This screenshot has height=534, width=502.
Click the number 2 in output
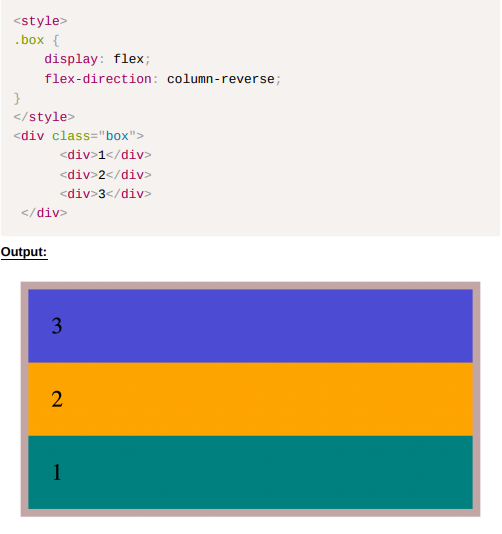coord(57,399)
